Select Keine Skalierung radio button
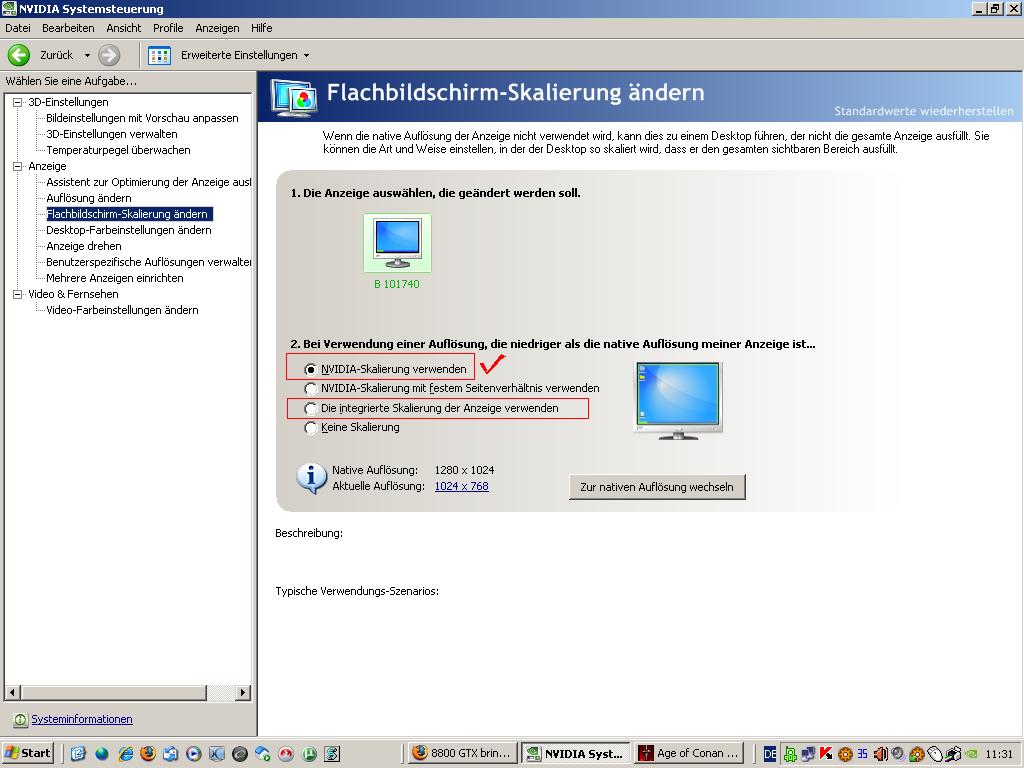Viewport: 1024px width, 768px height. (x=311, y=428)
